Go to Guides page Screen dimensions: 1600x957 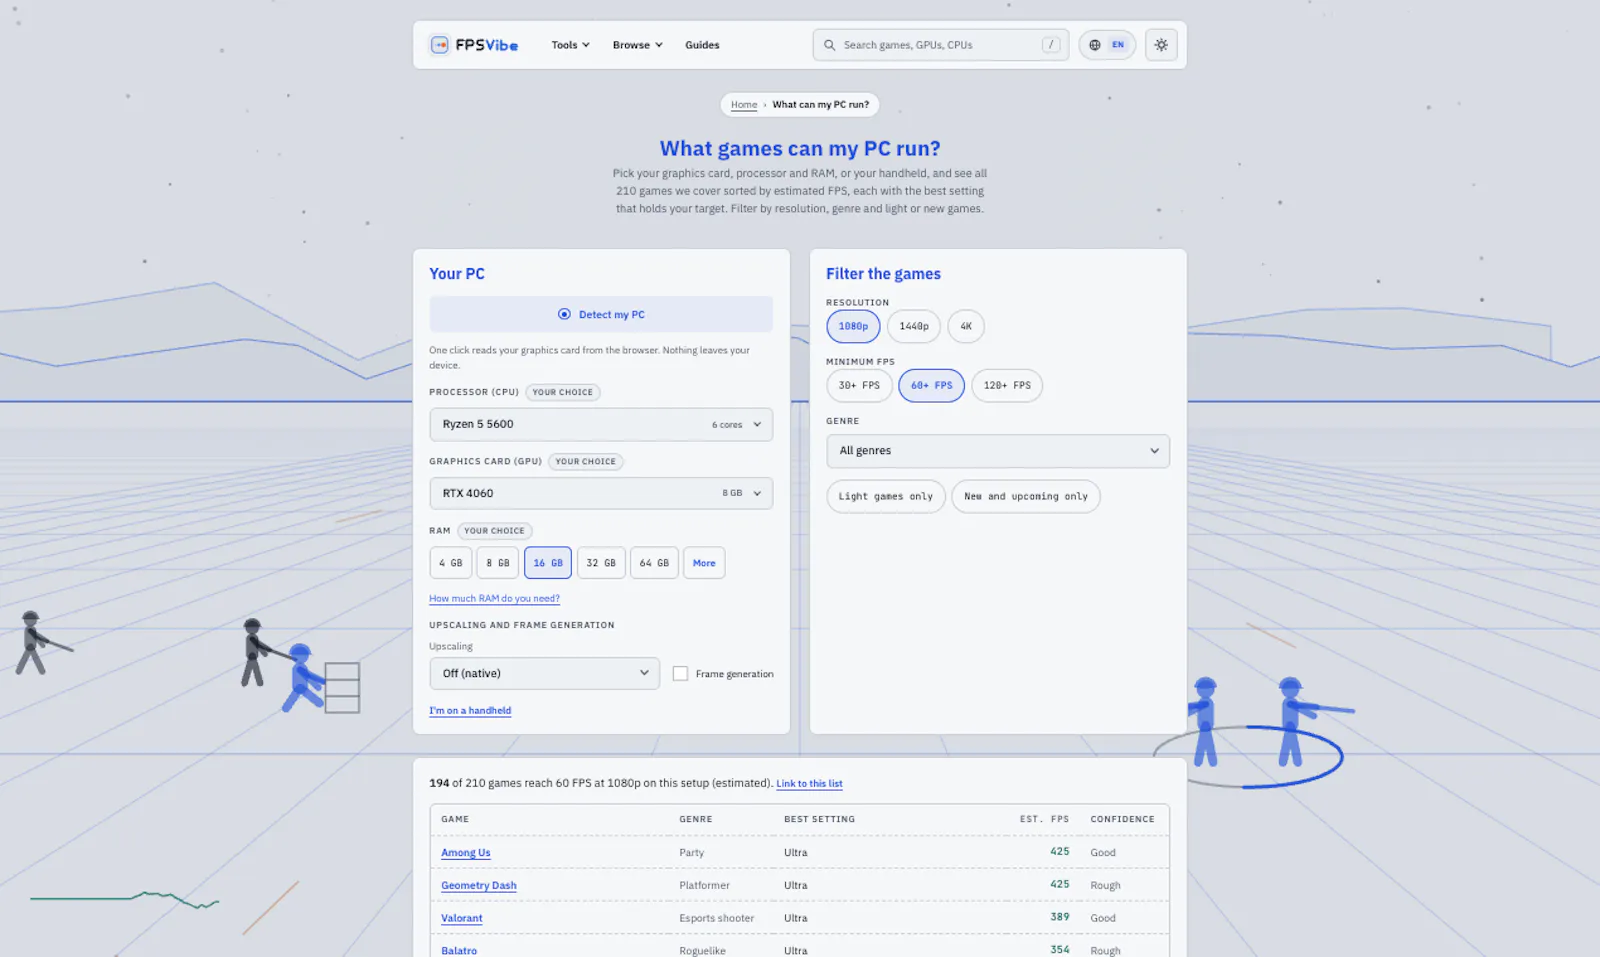tap(702, 45)
